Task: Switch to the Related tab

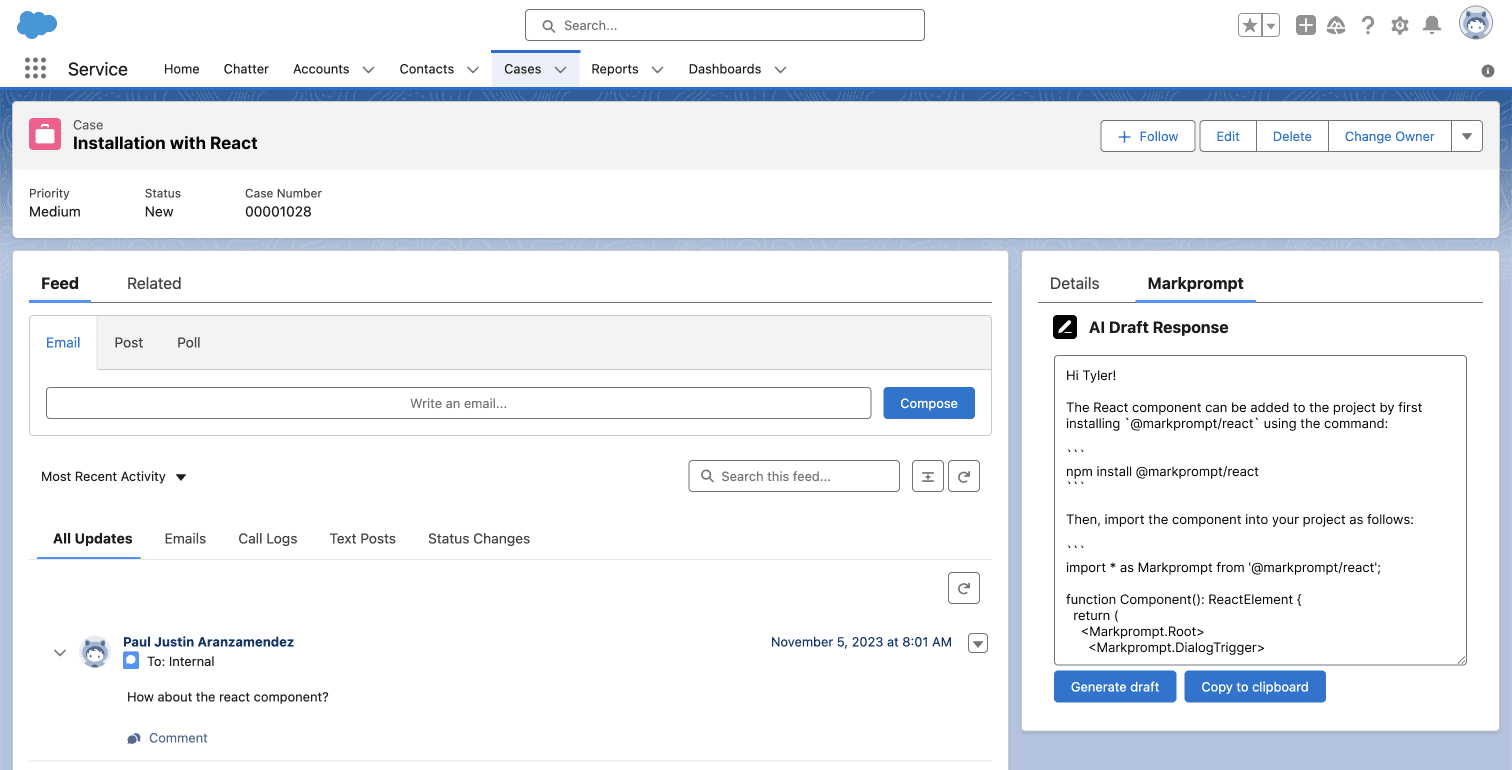Action: point(154,284)
